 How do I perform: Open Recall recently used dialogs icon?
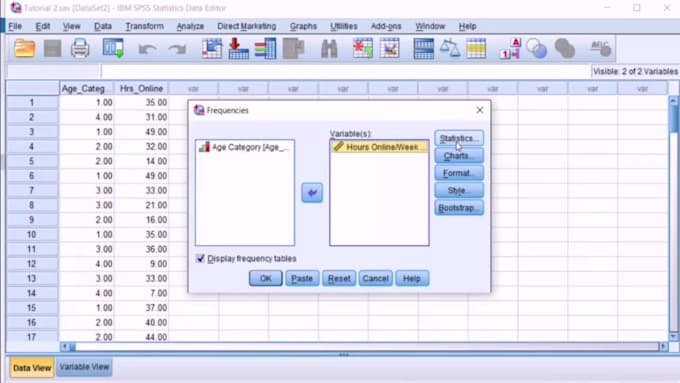pos(113,48)
